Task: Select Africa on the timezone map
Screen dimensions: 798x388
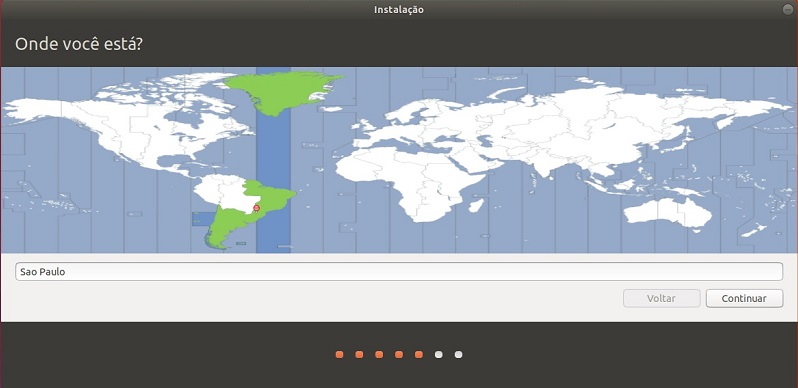Action: coord(412,183)
